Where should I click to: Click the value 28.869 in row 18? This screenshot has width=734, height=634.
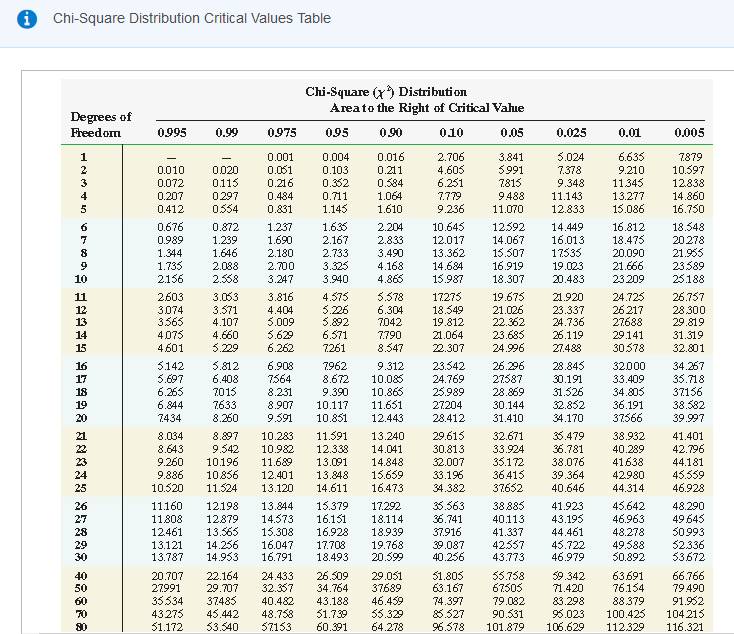pos(508,392)
